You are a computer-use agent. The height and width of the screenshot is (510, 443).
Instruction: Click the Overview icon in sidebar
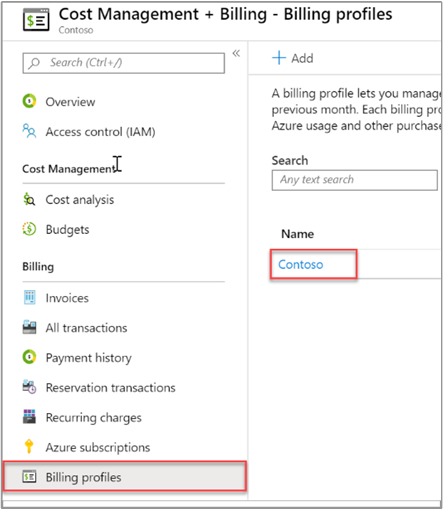29,101
